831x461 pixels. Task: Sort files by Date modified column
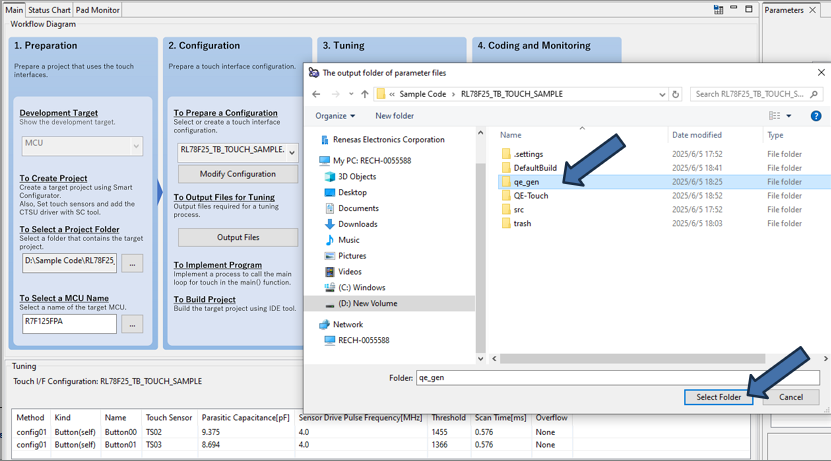[x=697, y=135]
